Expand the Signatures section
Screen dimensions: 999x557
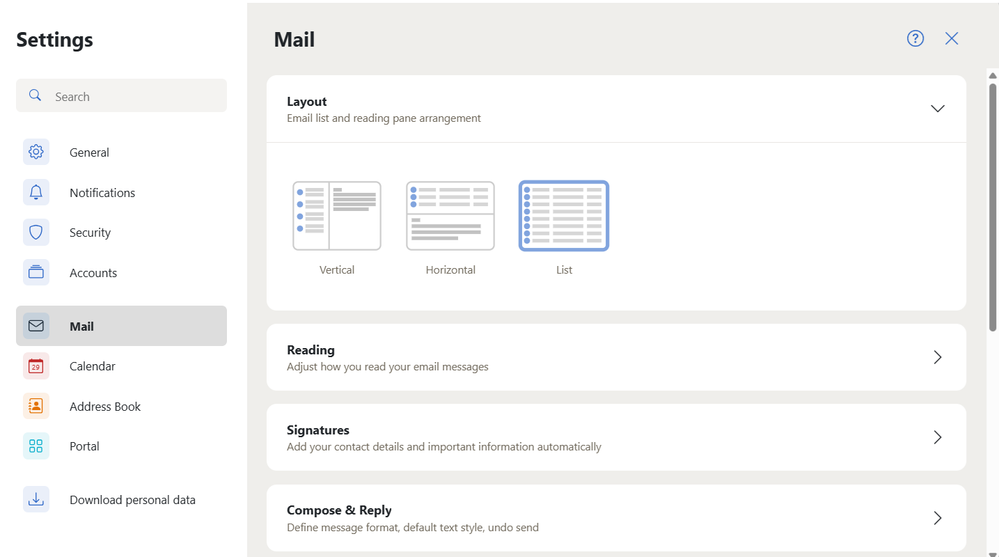(937, 437)
